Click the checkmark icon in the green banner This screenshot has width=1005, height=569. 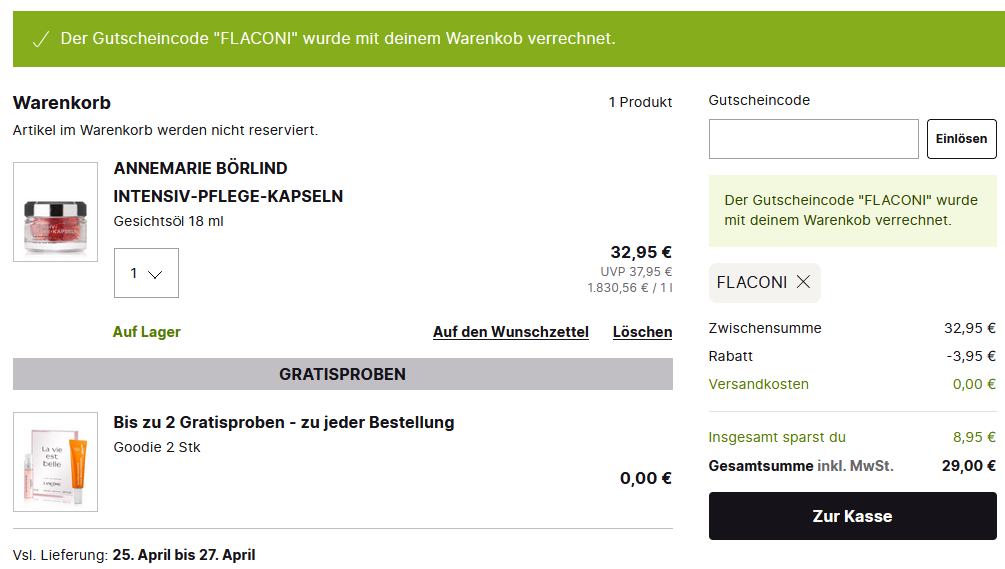[x=40, y=39]
